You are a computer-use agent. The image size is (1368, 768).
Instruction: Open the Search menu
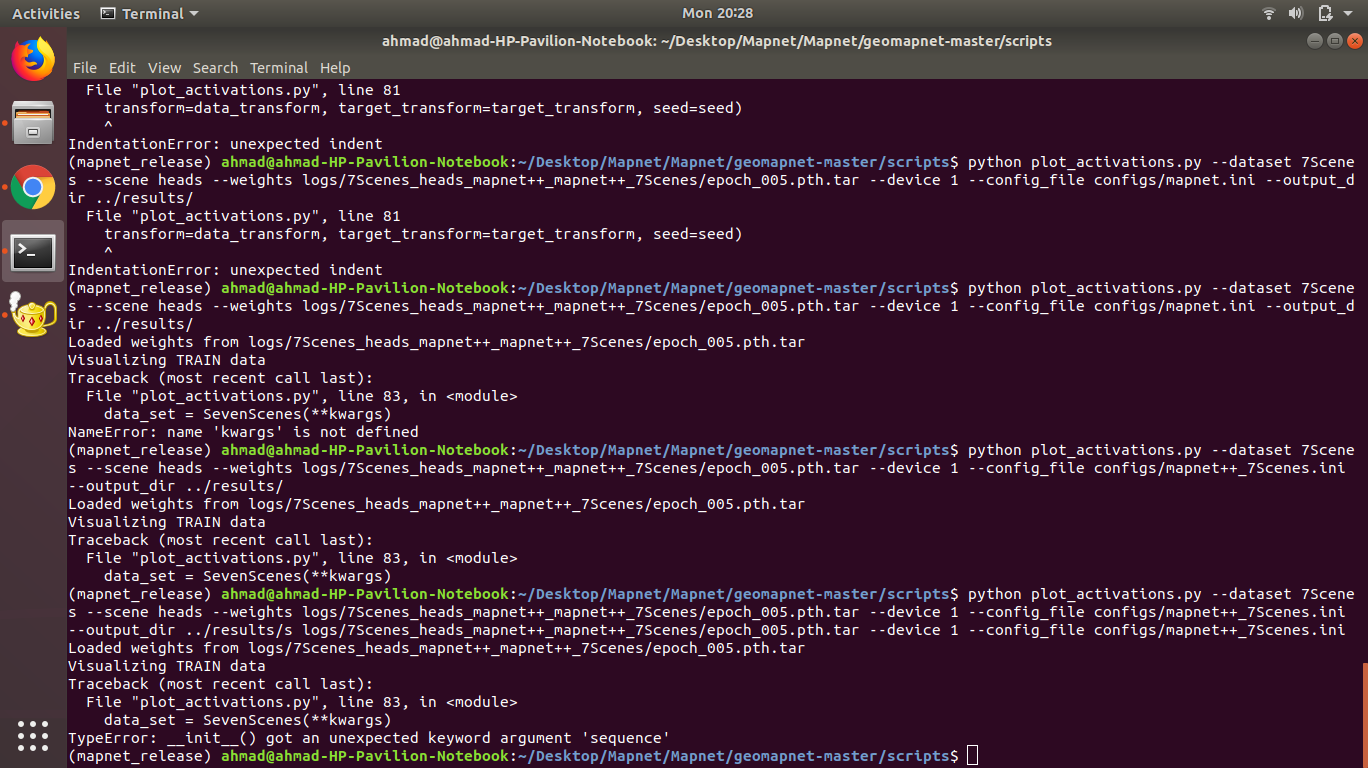215,68
